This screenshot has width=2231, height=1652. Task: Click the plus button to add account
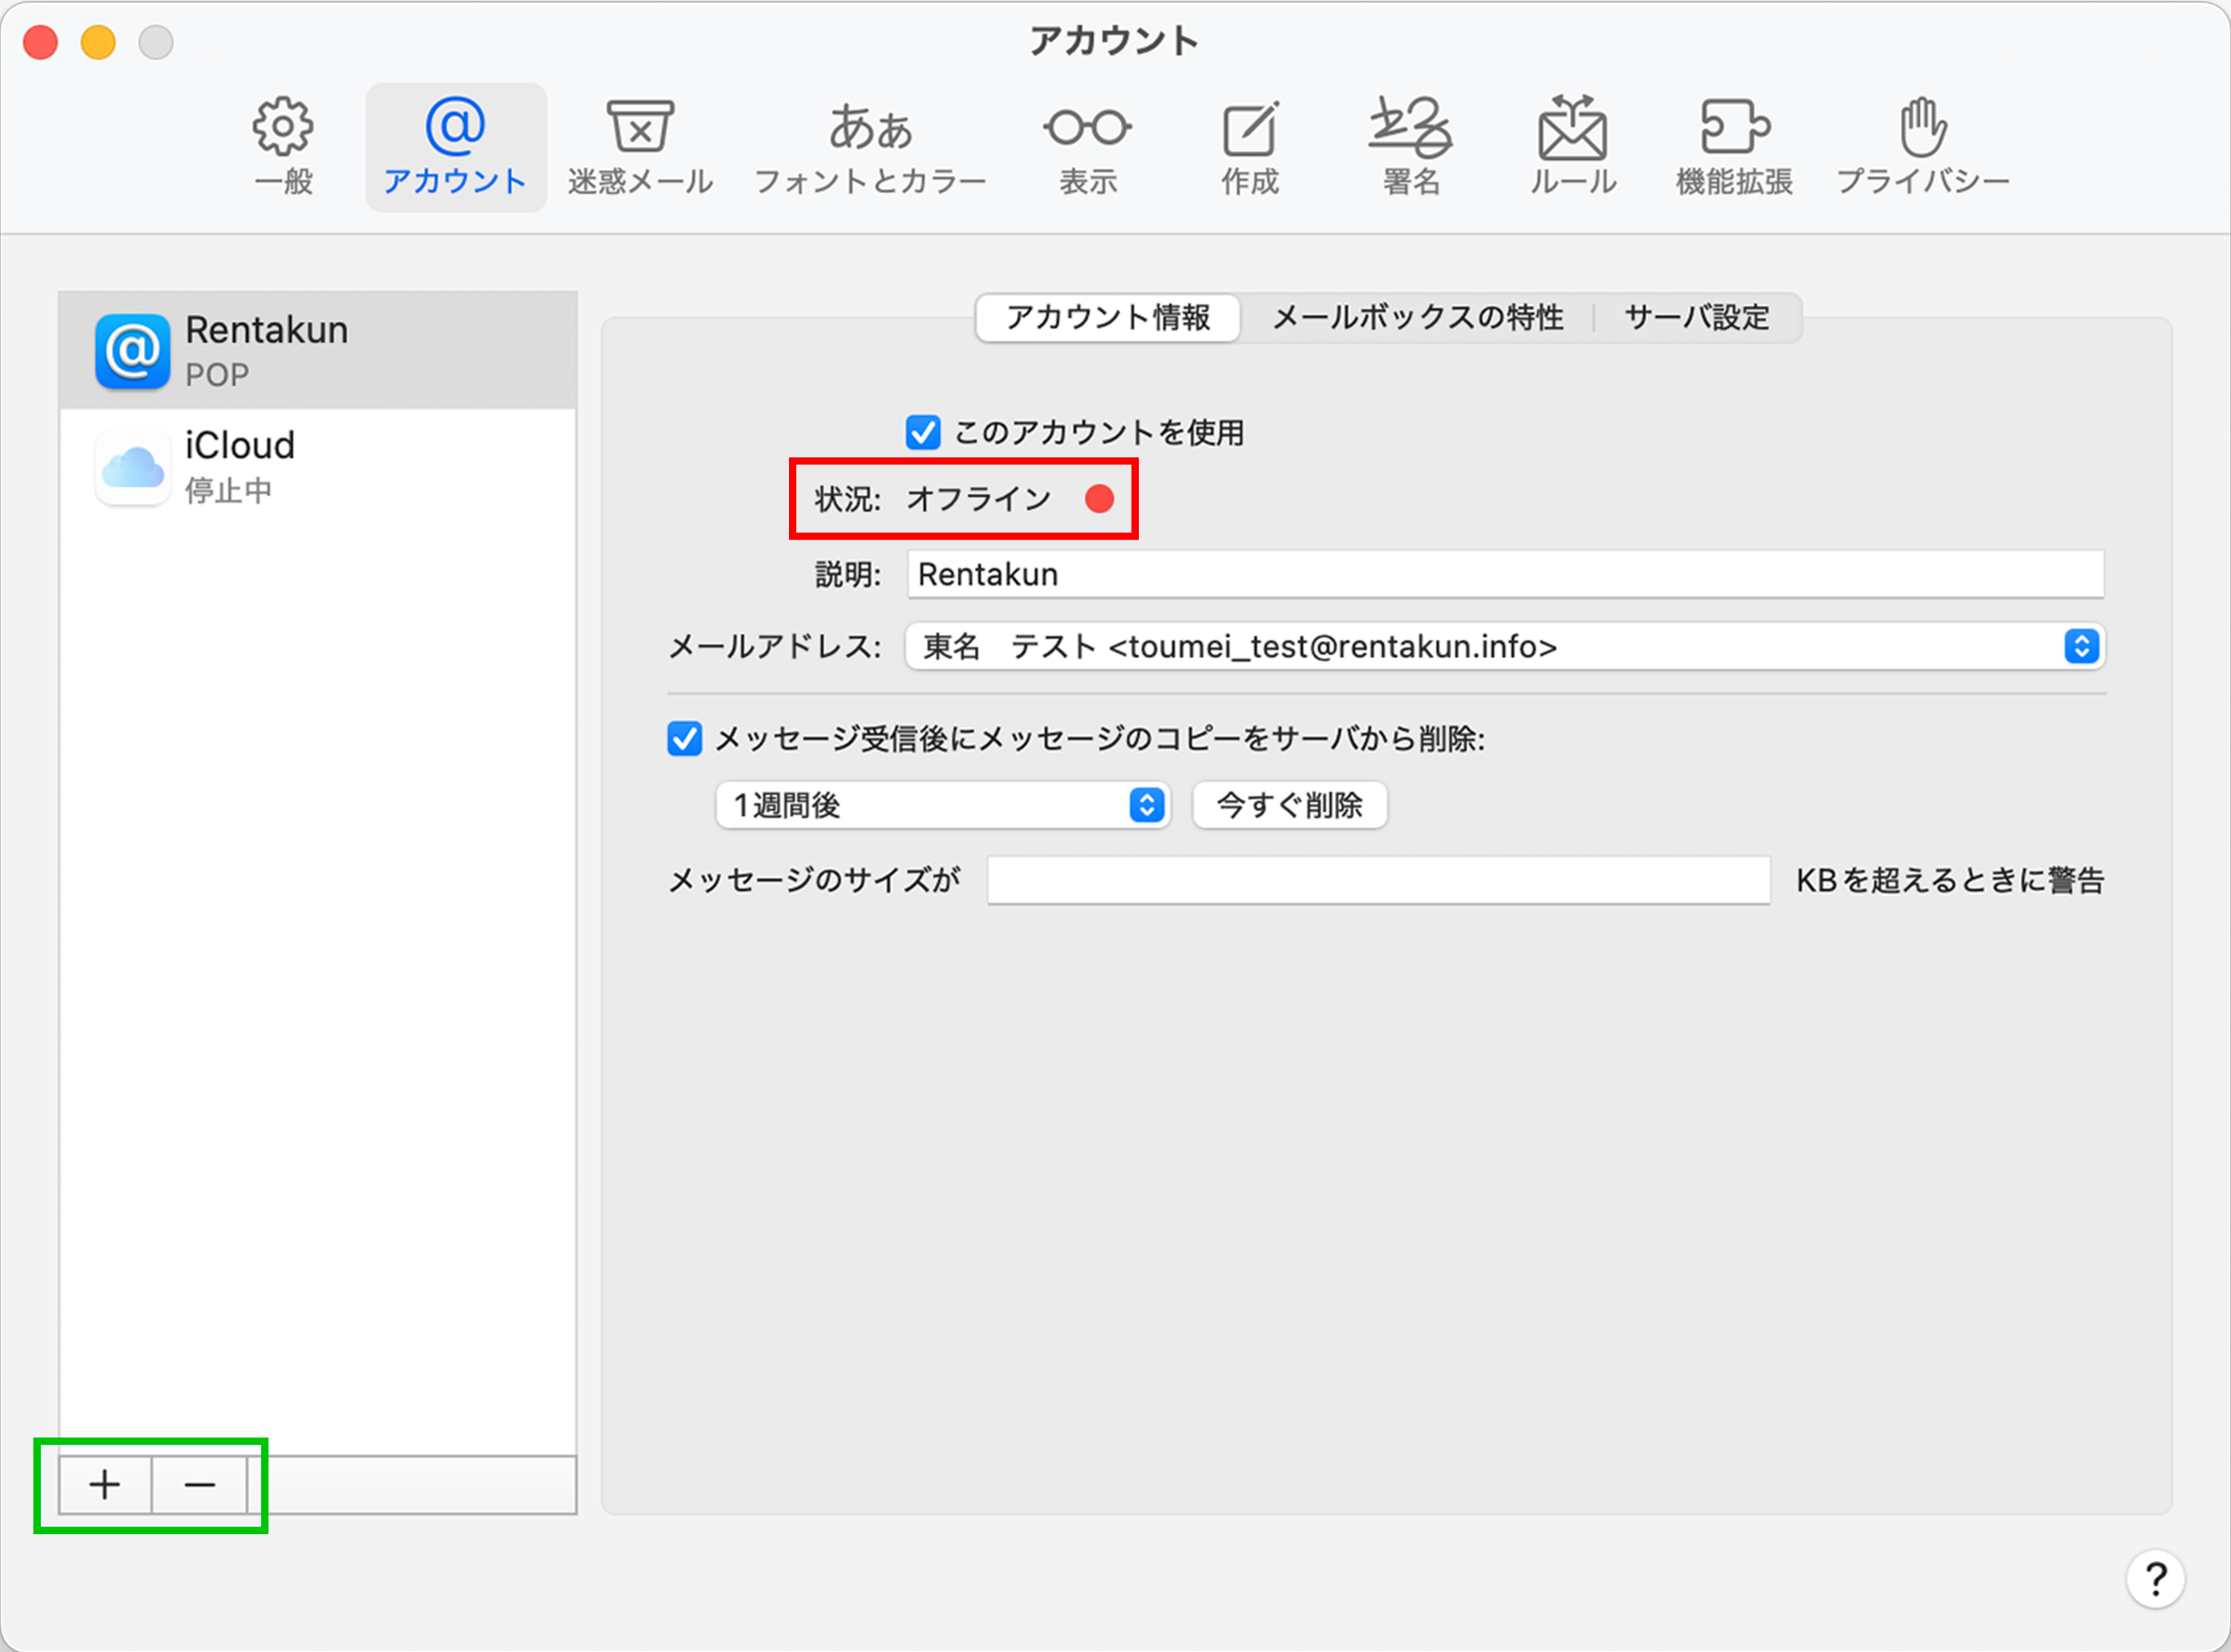point(105,1486)
